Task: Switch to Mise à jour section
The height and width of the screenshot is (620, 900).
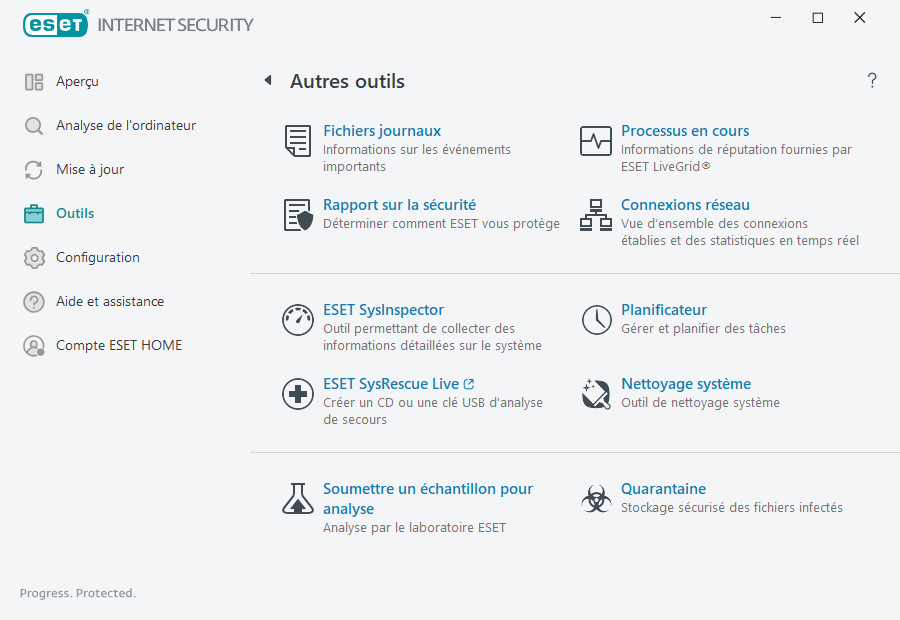Action: pos(90,170)
